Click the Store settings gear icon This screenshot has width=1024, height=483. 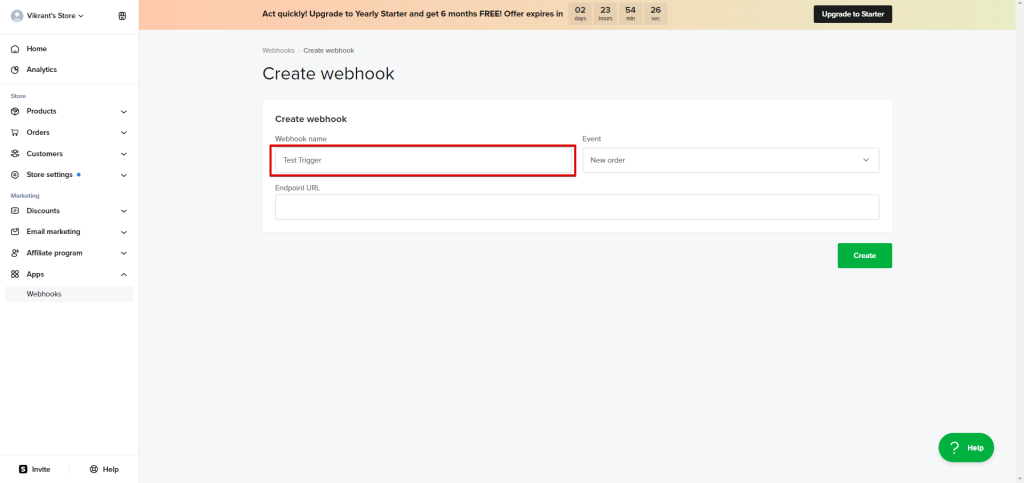tap(15, 175)
